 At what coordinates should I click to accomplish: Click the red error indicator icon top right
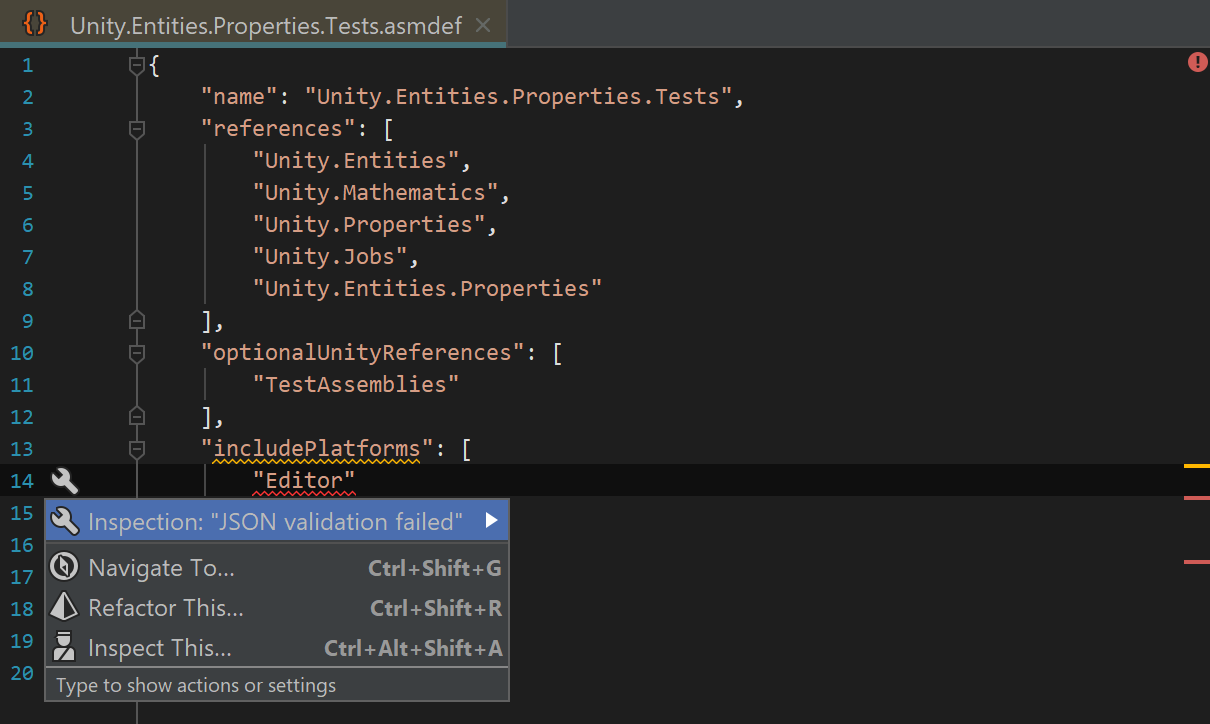pyautogui.click(x=1197, y=63)
